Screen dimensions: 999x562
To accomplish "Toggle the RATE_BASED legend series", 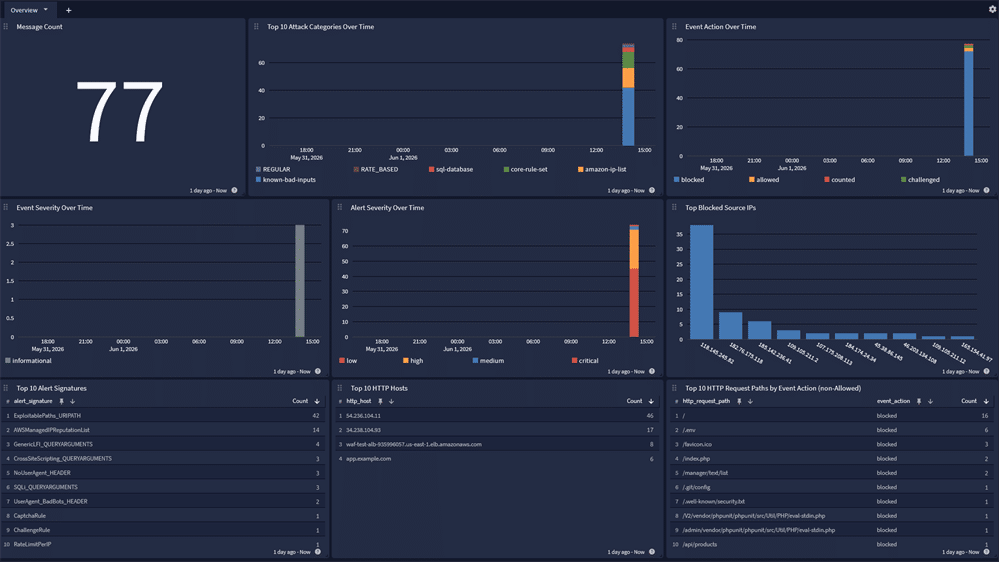I will (x=375, y=169).
